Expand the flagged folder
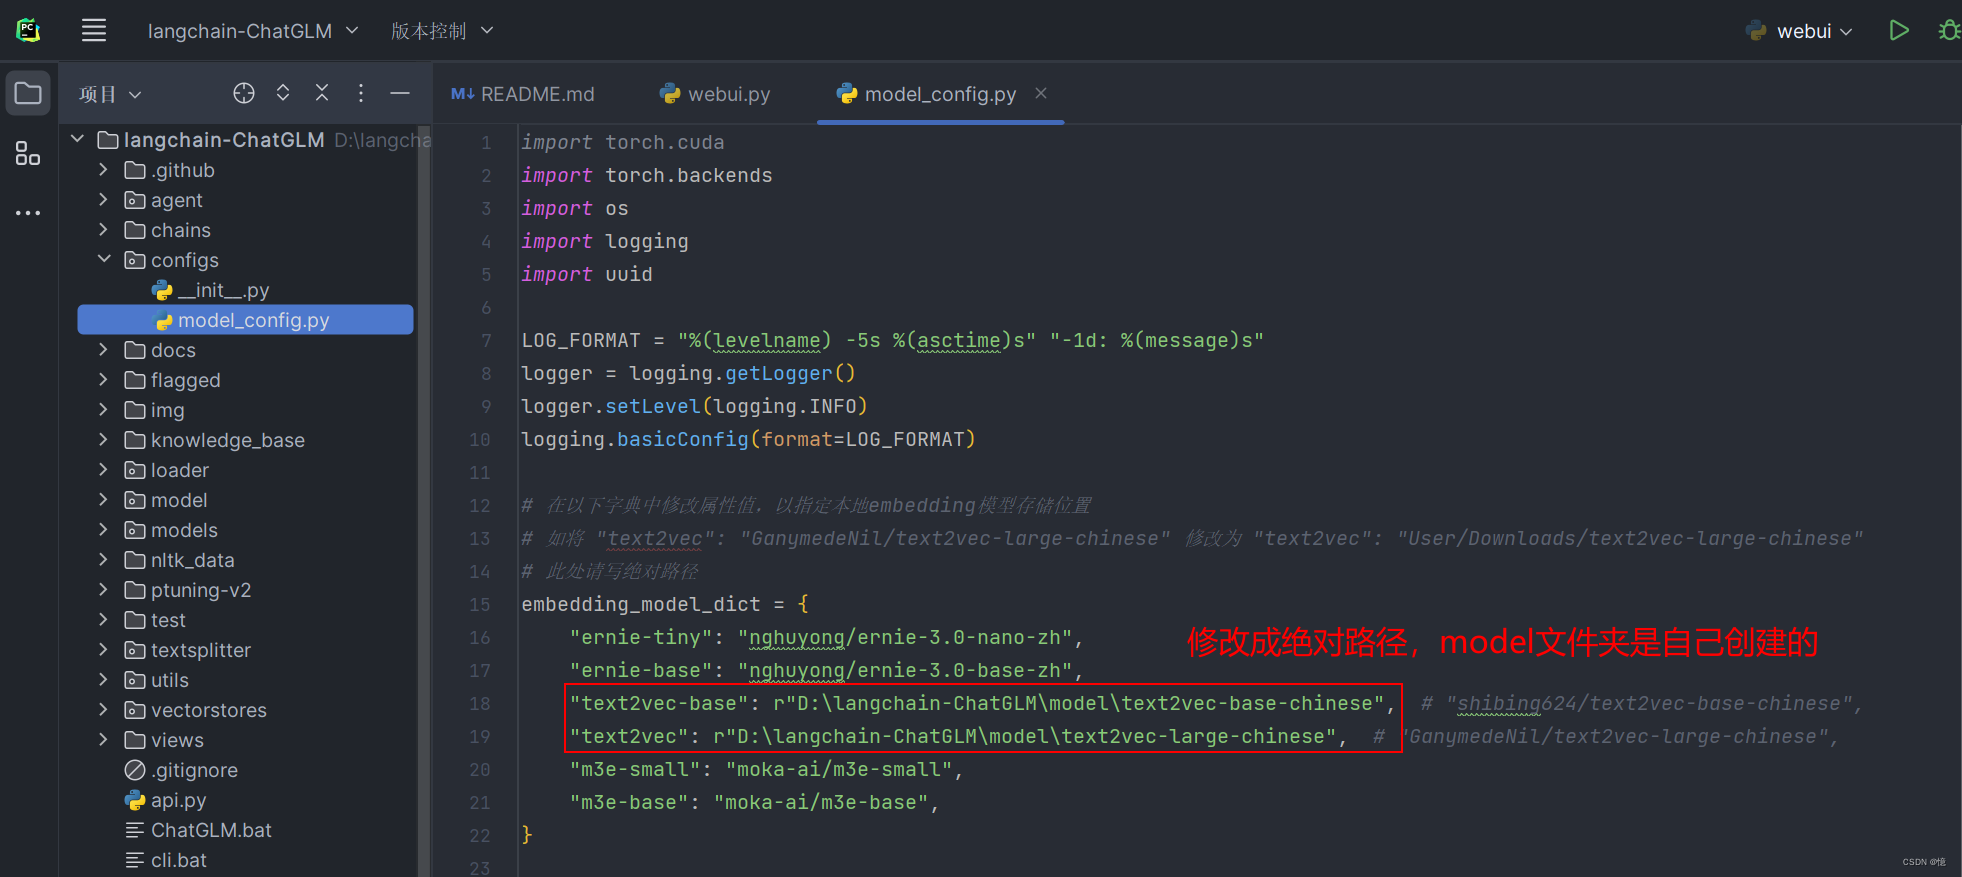Screen dimensions: 1962x877 click(x=103, y=380)
